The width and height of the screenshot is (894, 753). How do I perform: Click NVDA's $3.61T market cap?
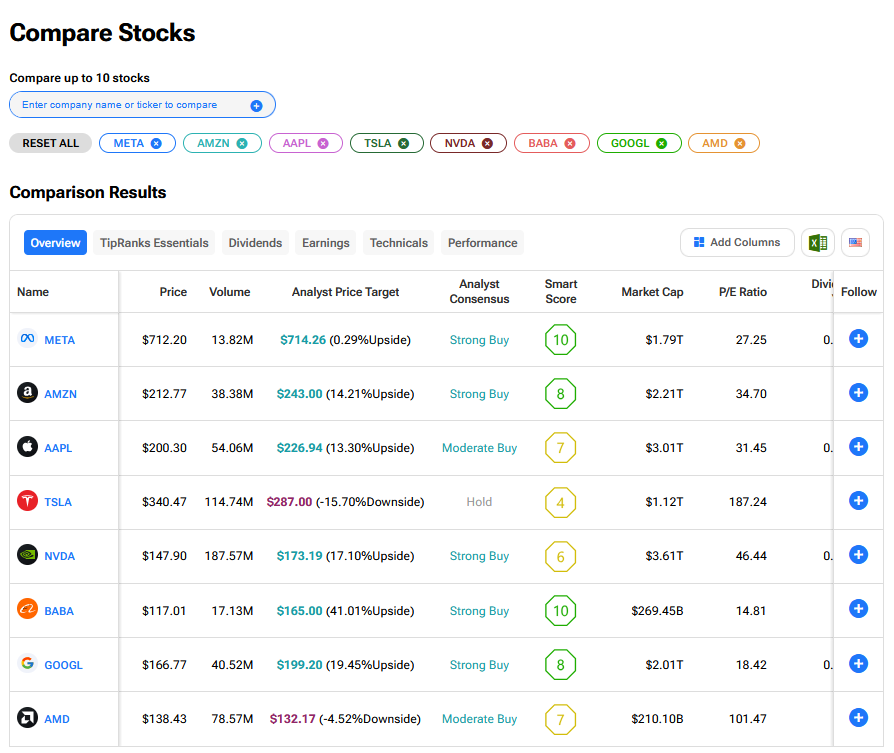[664, 556]
